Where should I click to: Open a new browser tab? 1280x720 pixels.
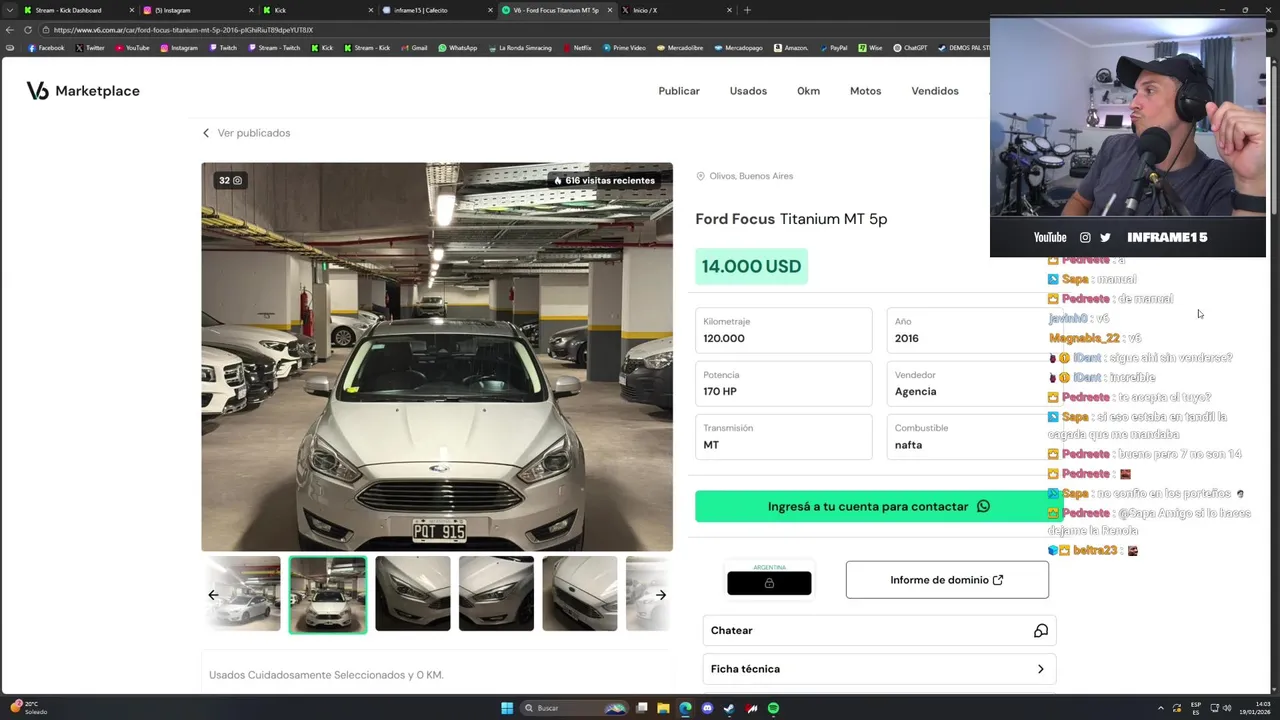point(747,10)
